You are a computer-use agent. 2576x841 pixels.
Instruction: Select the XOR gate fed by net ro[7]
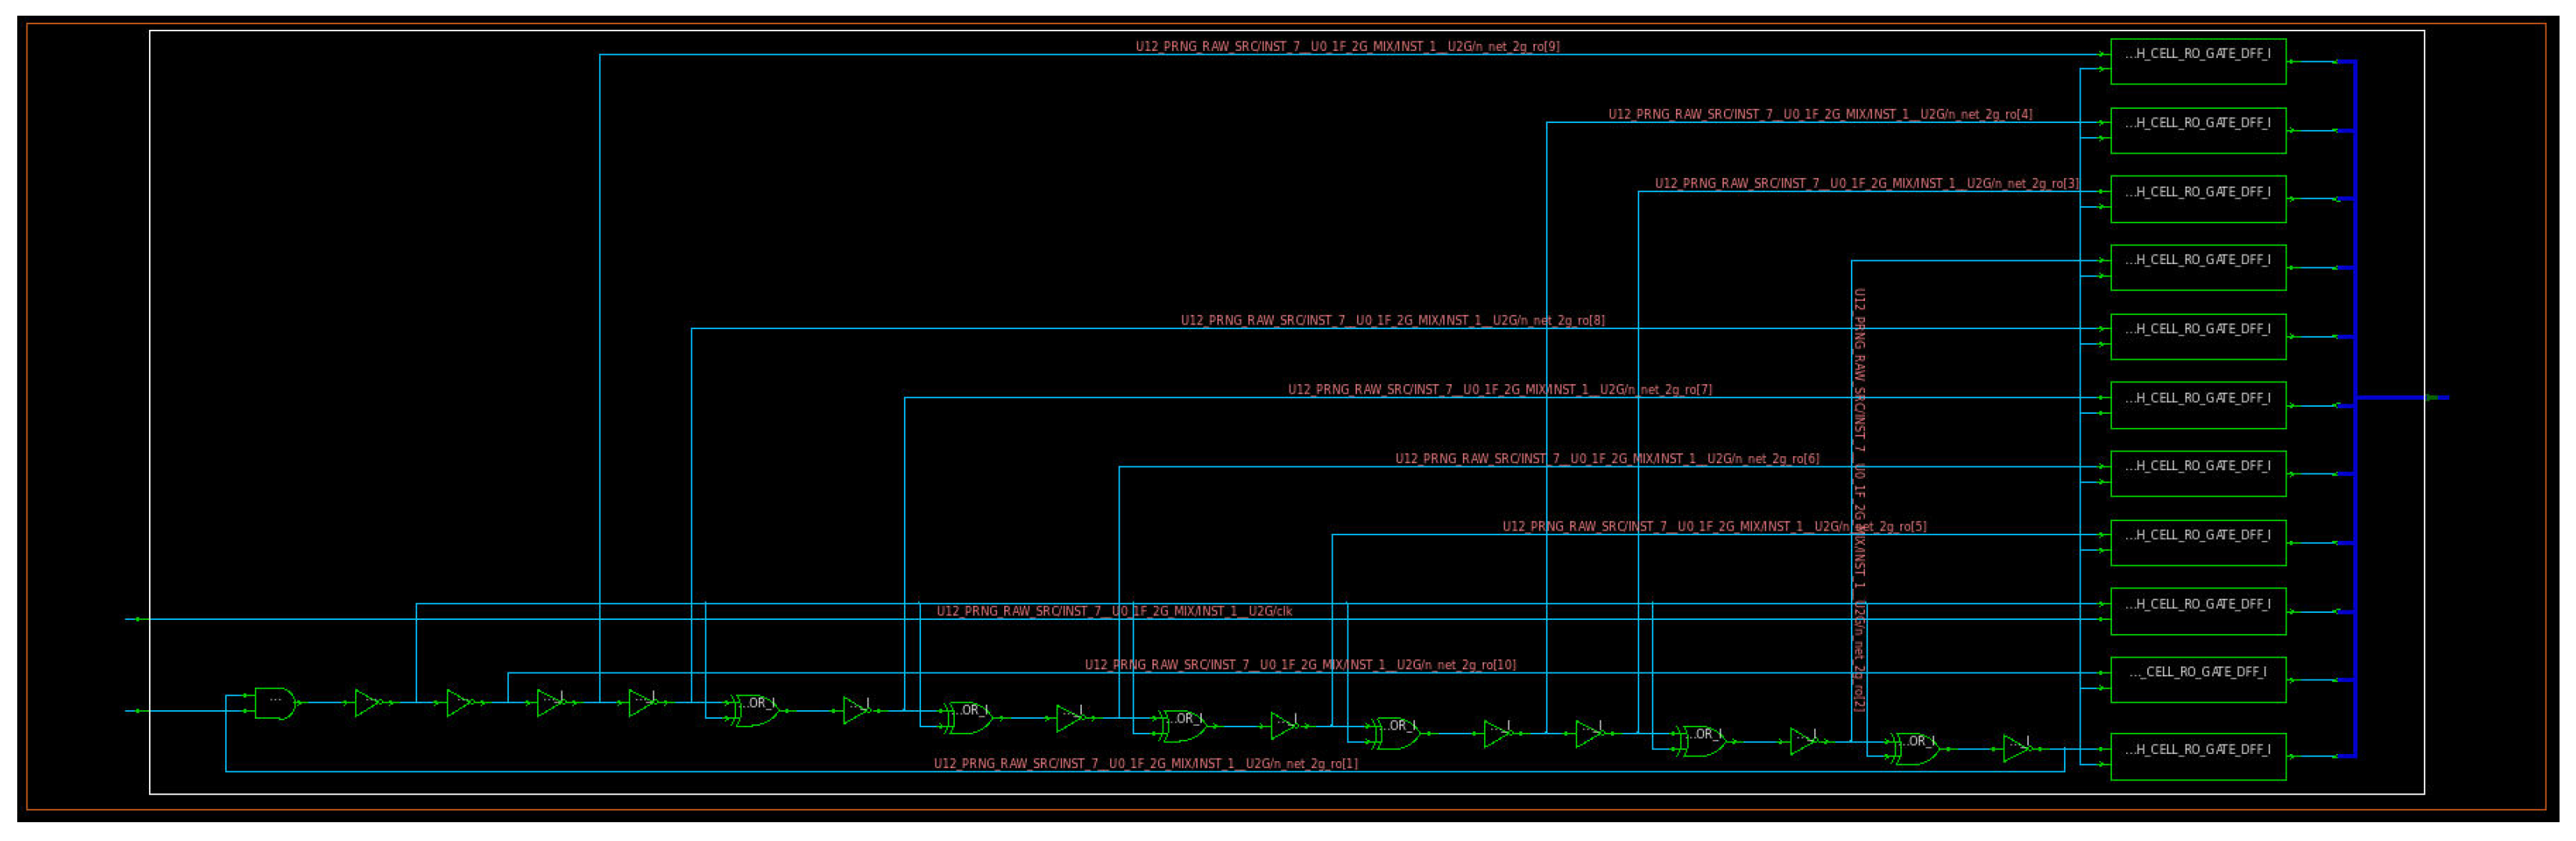point(968,717)
